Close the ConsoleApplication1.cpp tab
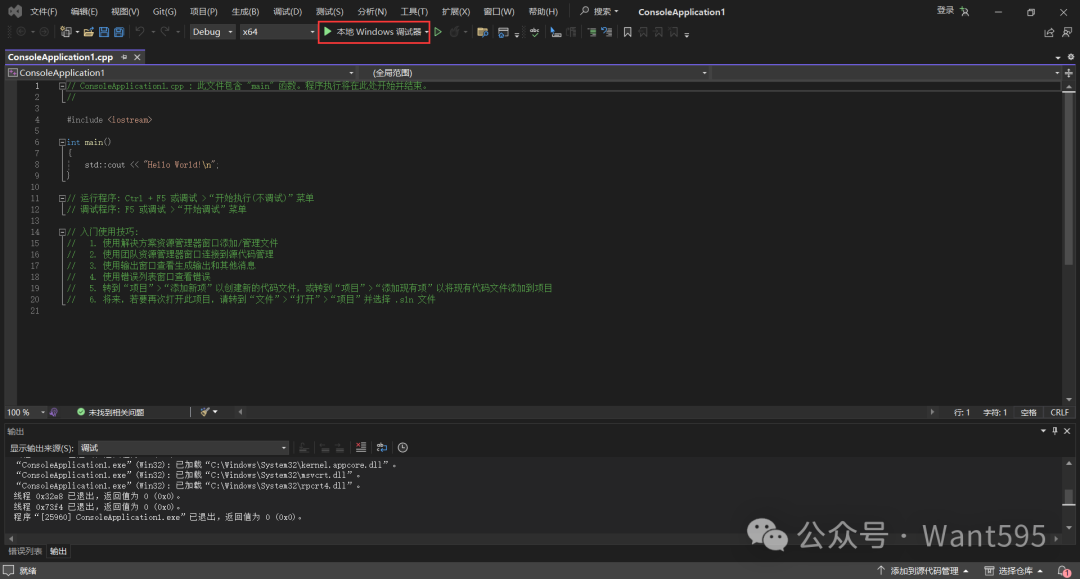Viewport: 1080px width, 579px height. point(136,57)
